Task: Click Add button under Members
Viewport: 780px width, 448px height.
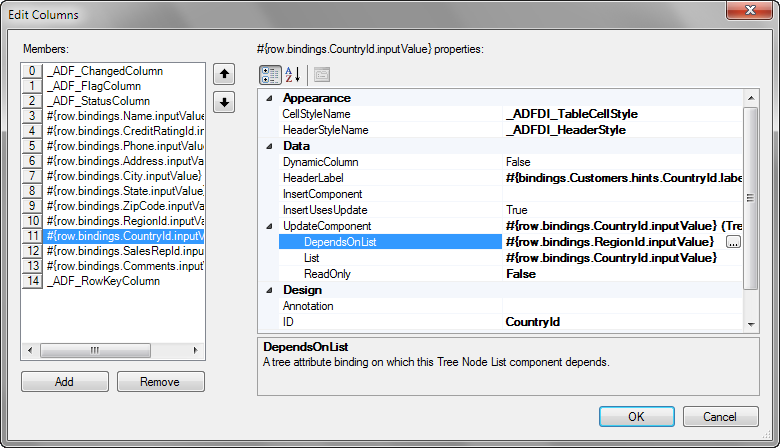Action: coord(65,382)
